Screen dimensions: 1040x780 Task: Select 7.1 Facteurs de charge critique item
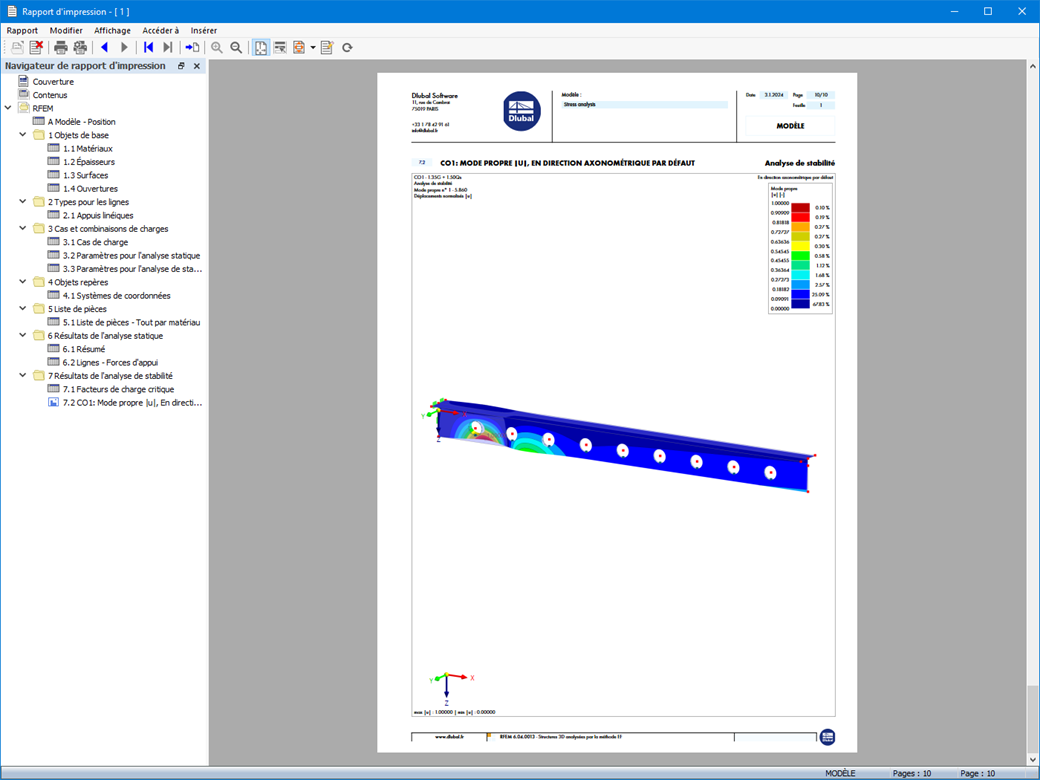point(118,389)
